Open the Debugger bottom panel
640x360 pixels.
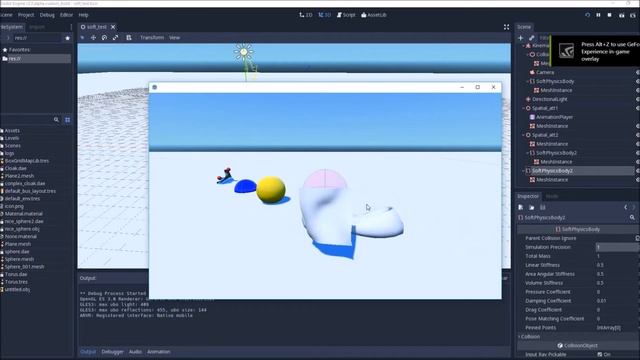tap(112, 352)
